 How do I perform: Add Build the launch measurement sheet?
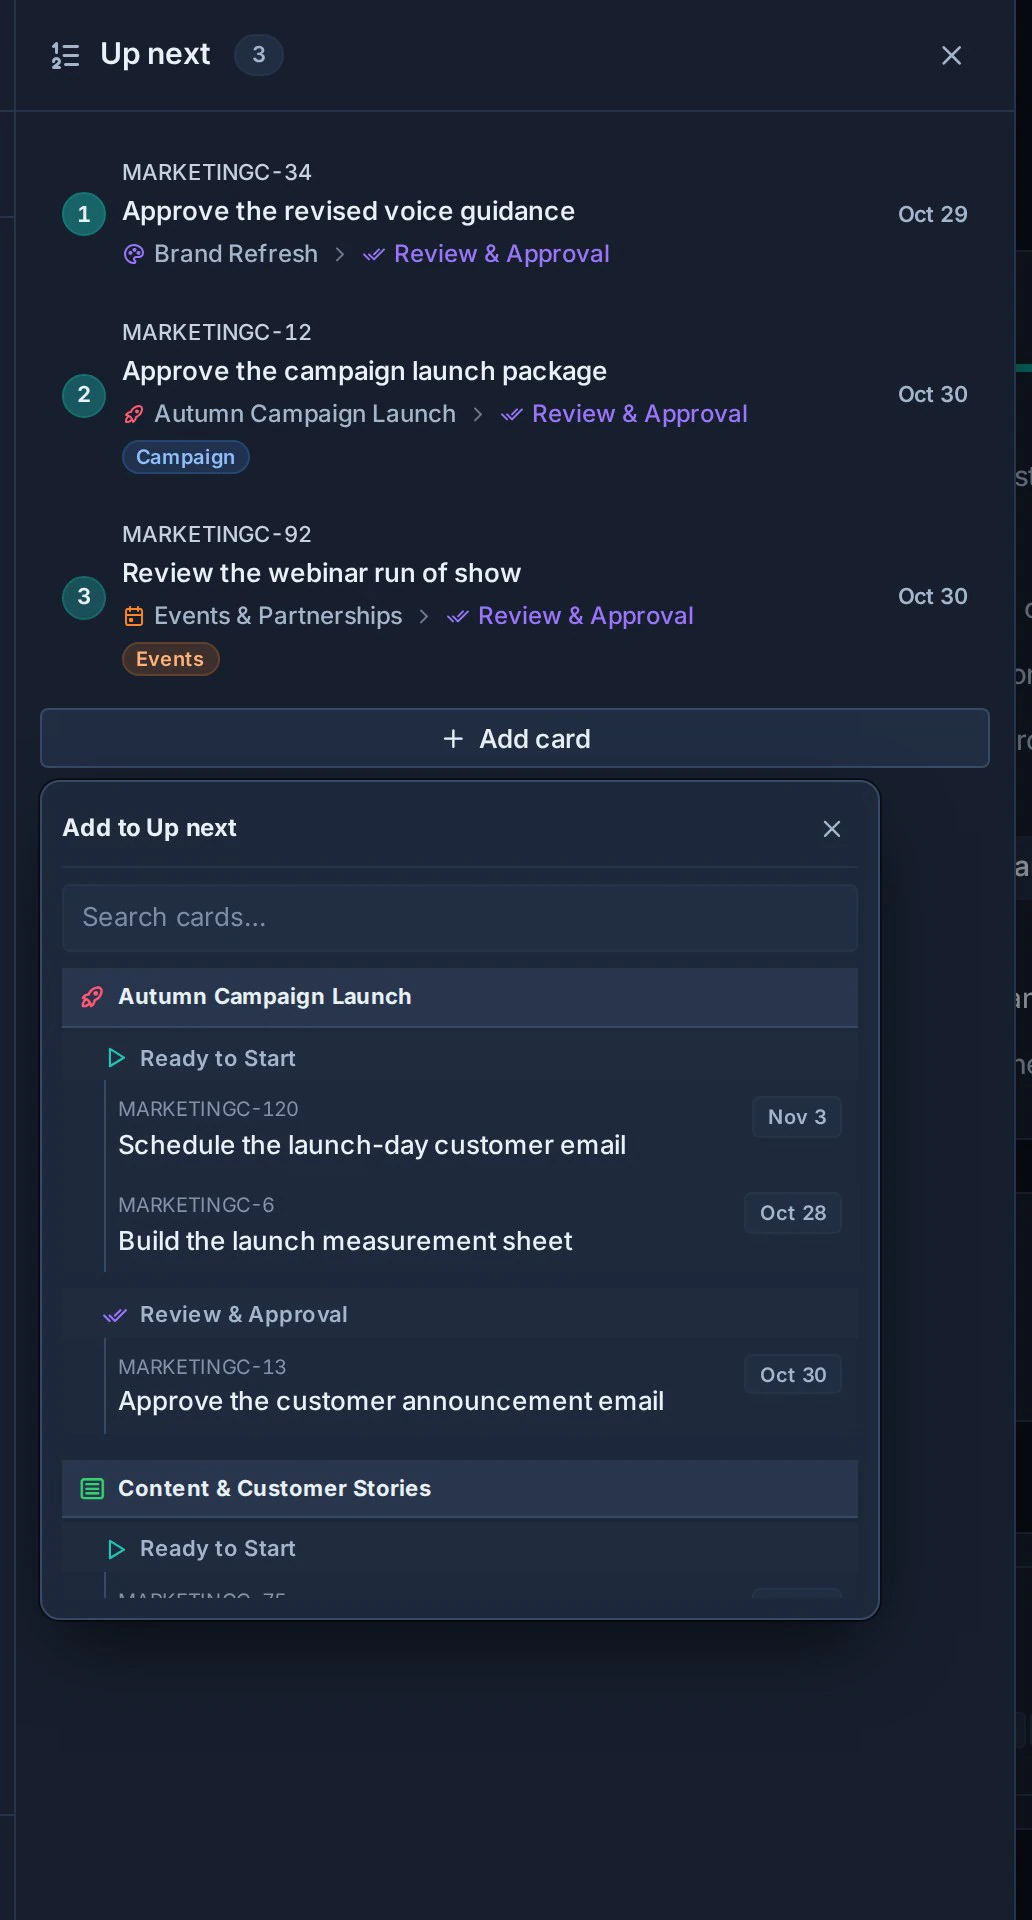(480, 1224)
